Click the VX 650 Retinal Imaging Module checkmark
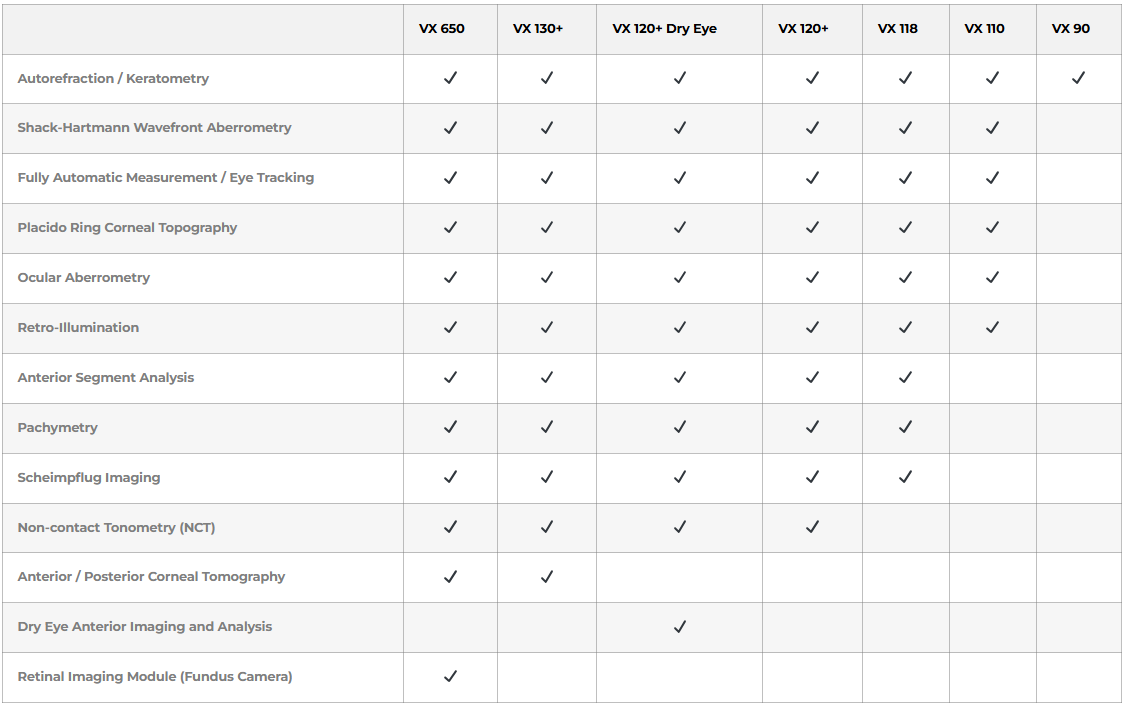The width and height of the screenshot is (1125, 708). pos(450,677)
